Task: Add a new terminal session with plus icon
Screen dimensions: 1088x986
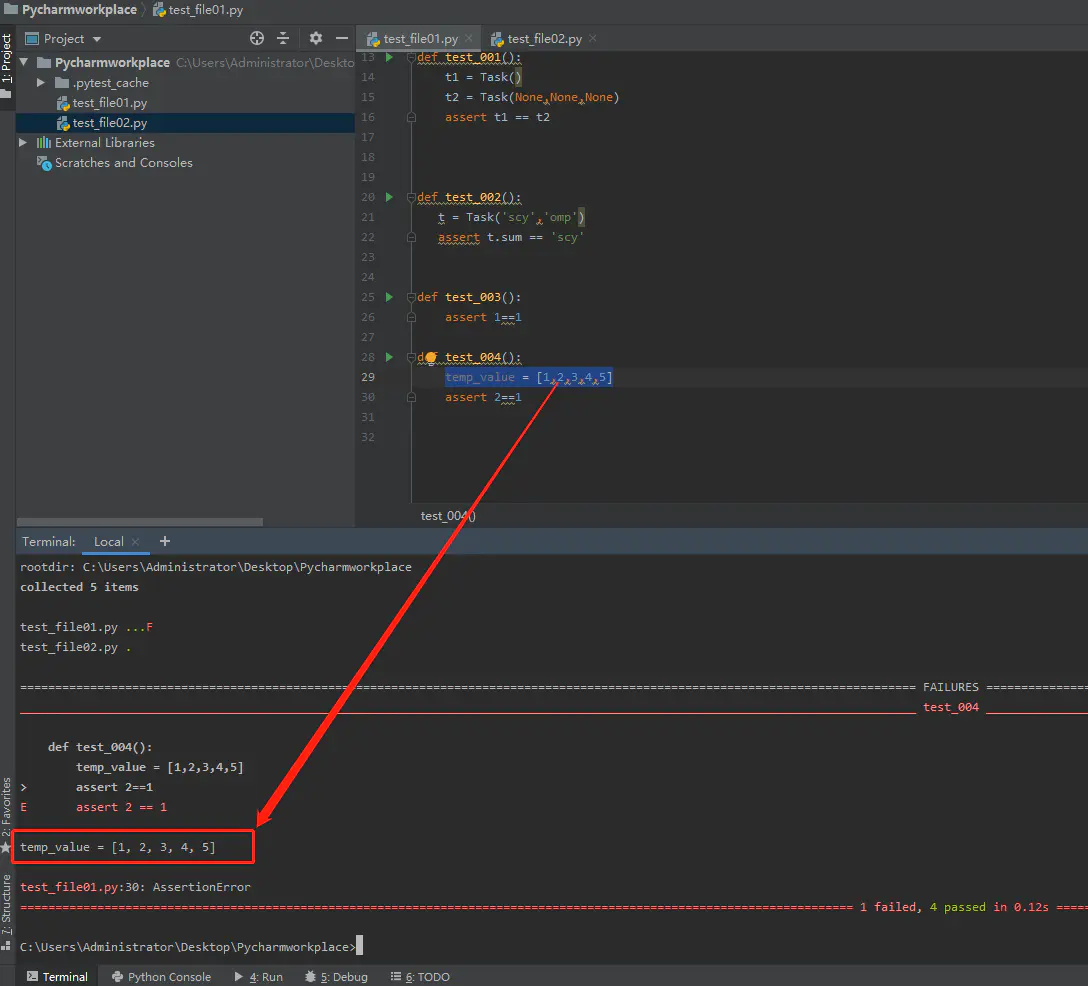Action: tap(164, 541)
